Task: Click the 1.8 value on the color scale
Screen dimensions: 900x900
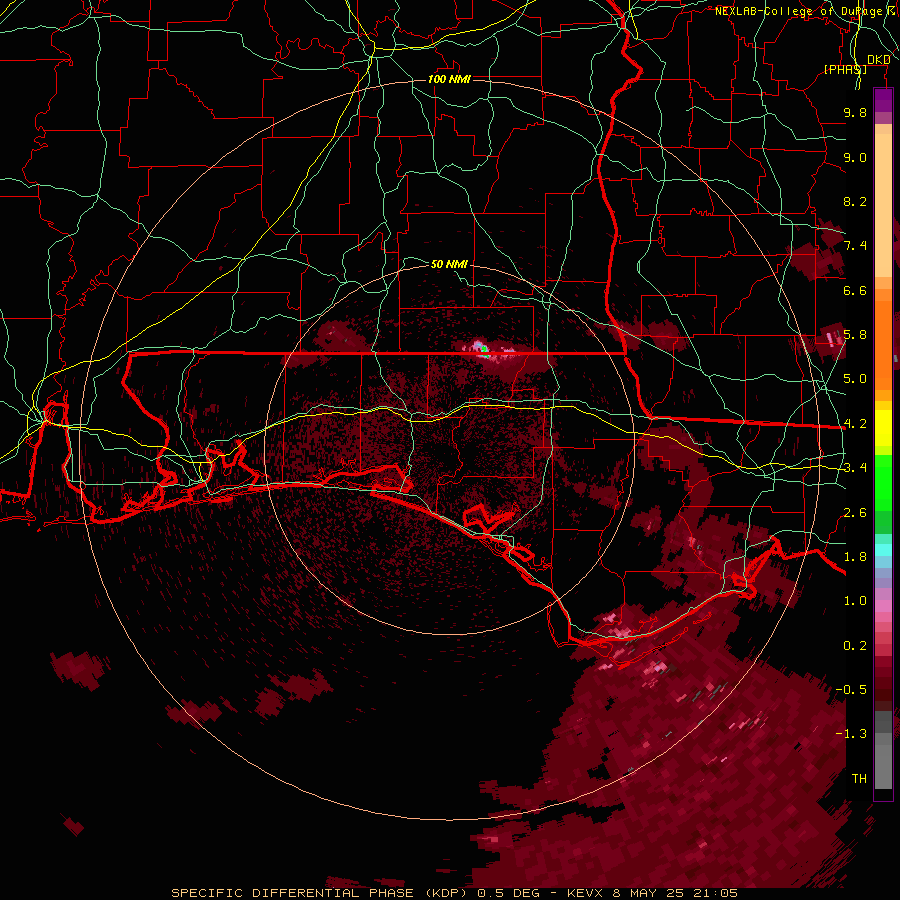Action: [x=855, y=557]
